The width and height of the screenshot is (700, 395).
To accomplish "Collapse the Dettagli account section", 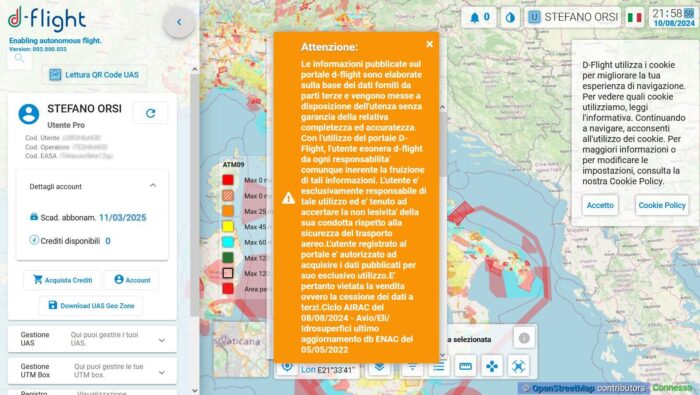I will coord(153,186).
